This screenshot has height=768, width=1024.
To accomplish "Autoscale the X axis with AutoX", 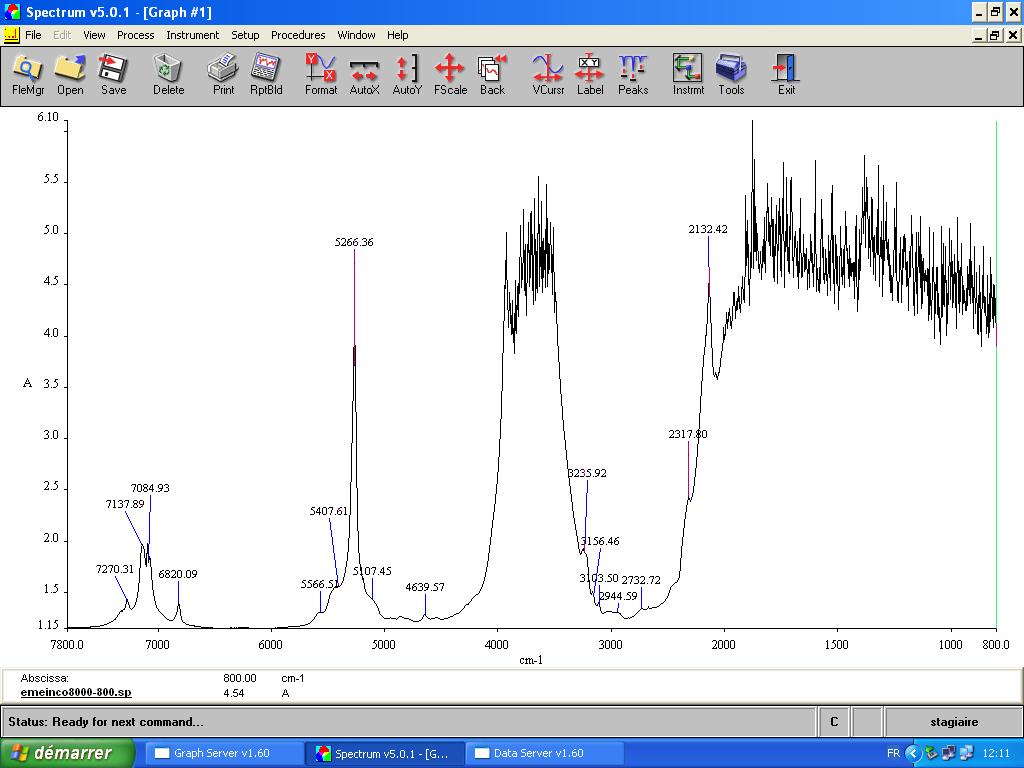I will 364,75.
